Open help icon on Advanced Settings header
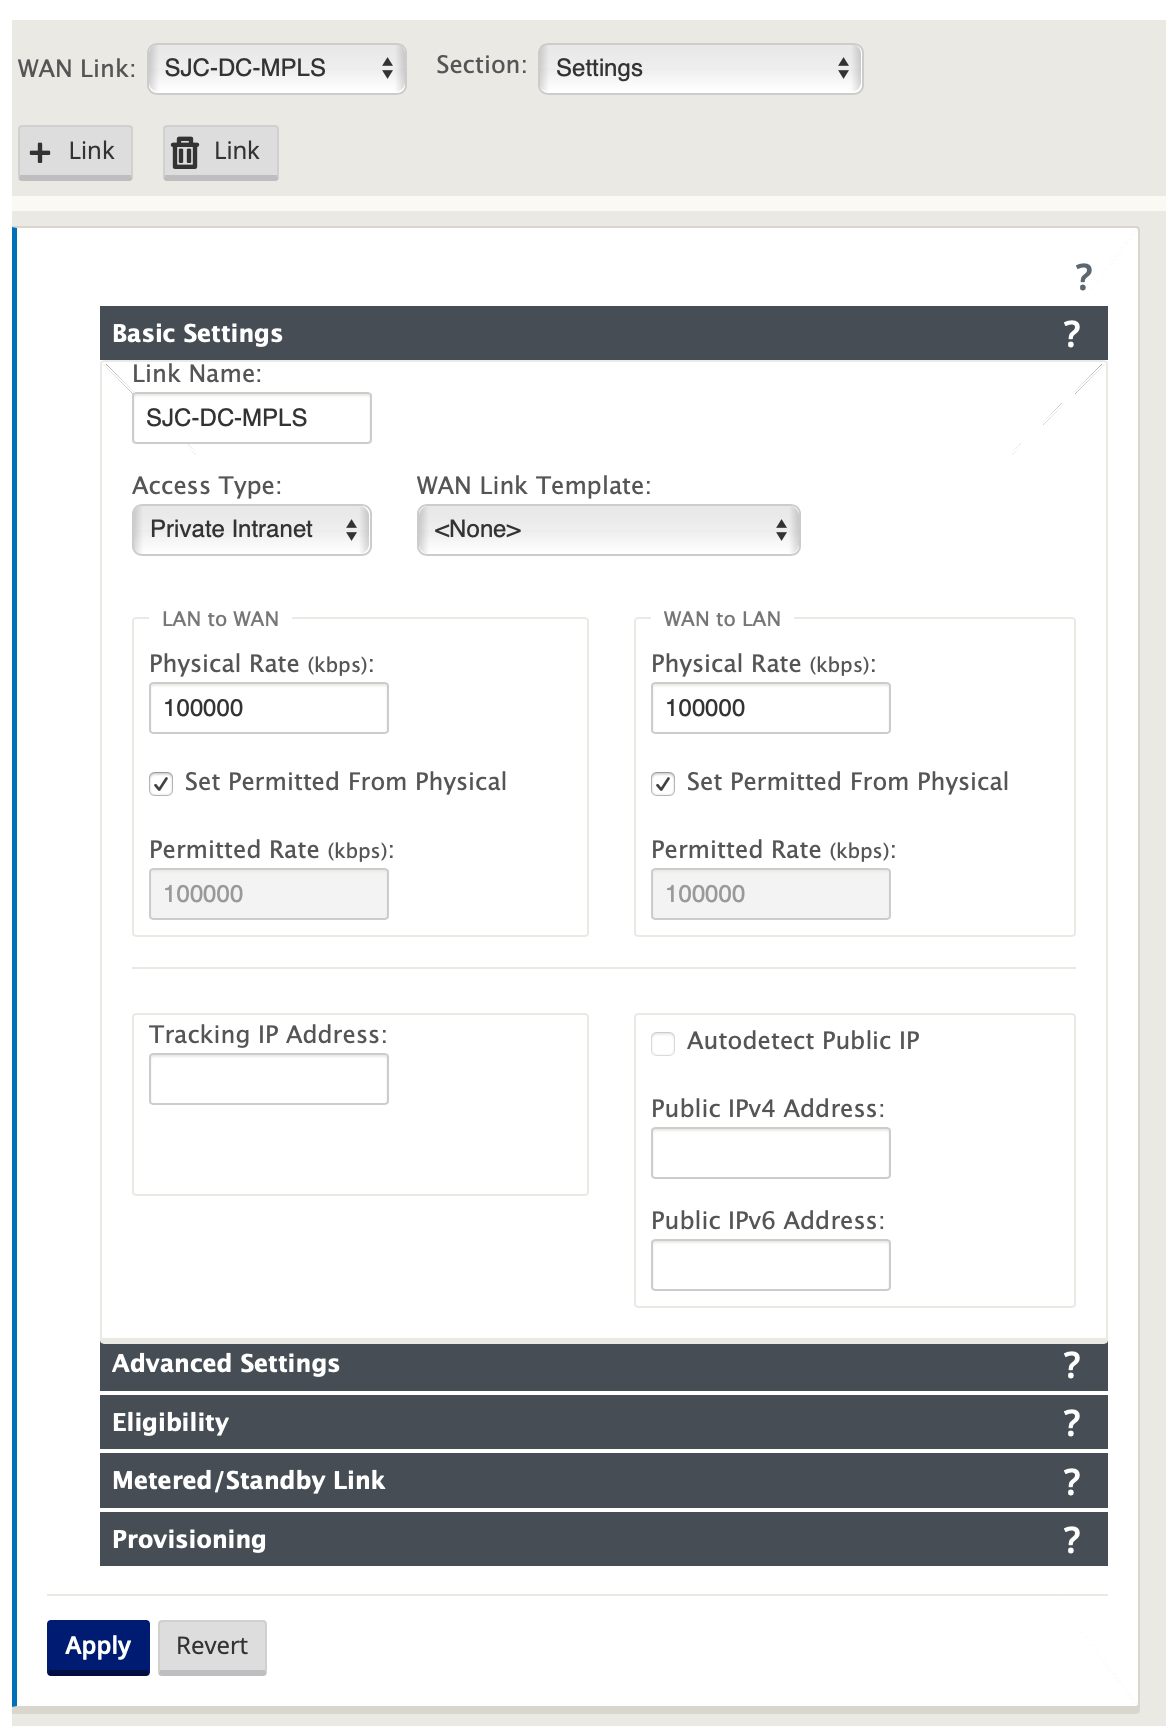 click(x=1071, y=1365)
